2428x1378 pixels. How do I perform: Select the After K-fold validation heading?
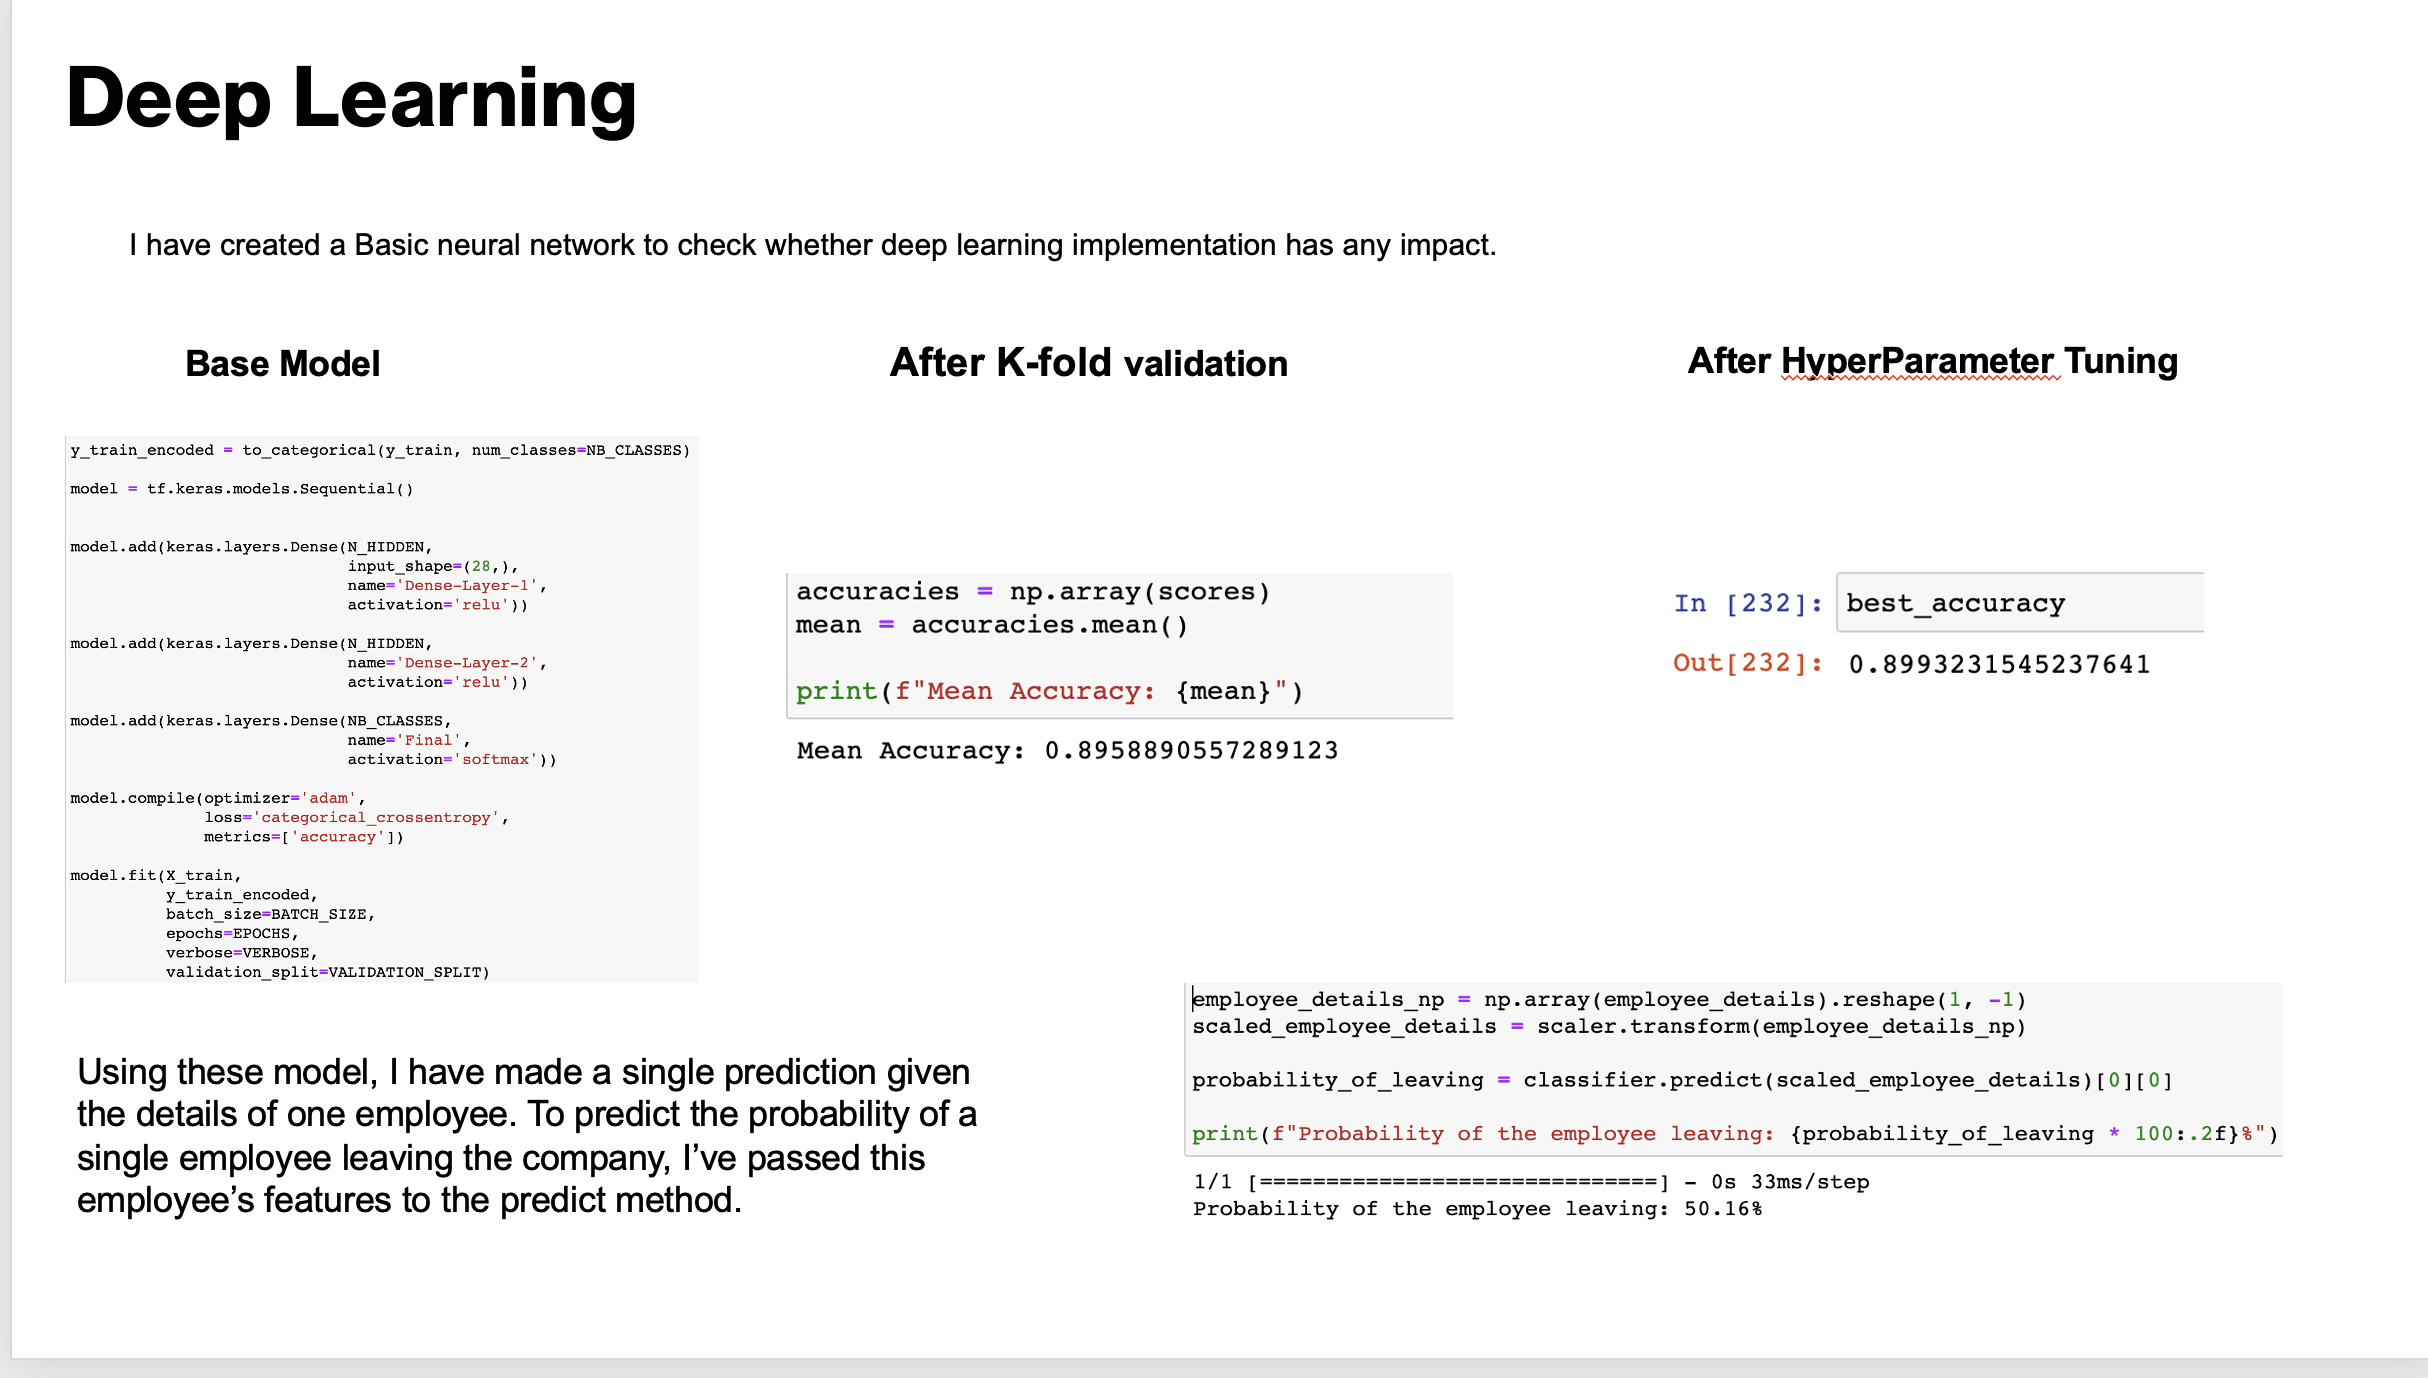tap(1089, 363)
